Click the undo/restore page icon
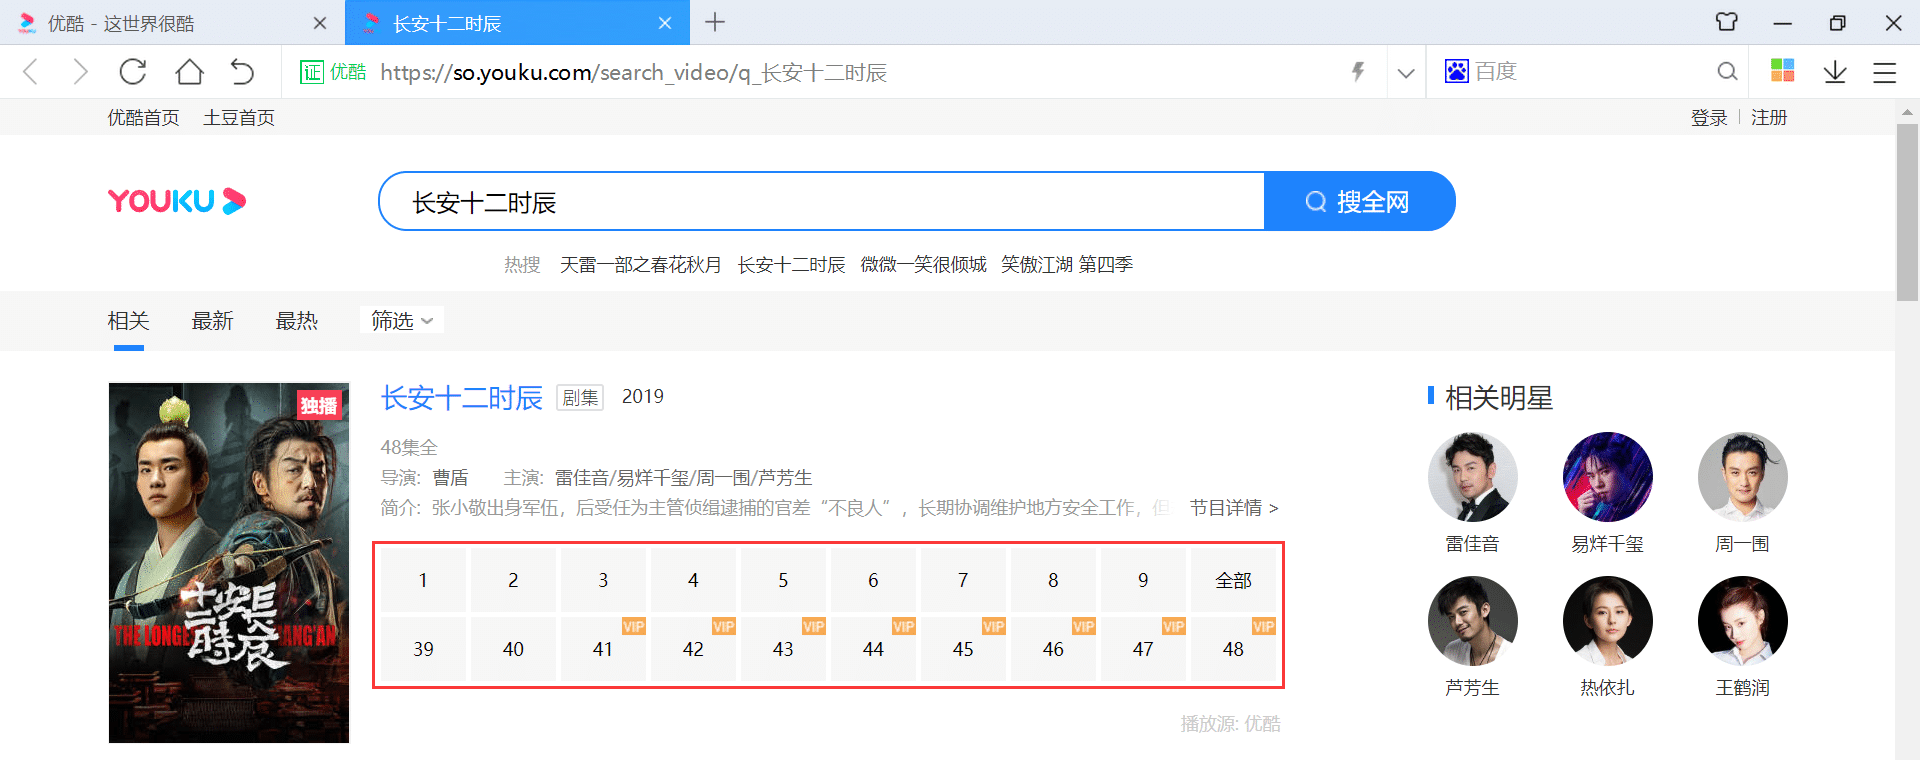 pyautogui.click(x=242, y=72)
